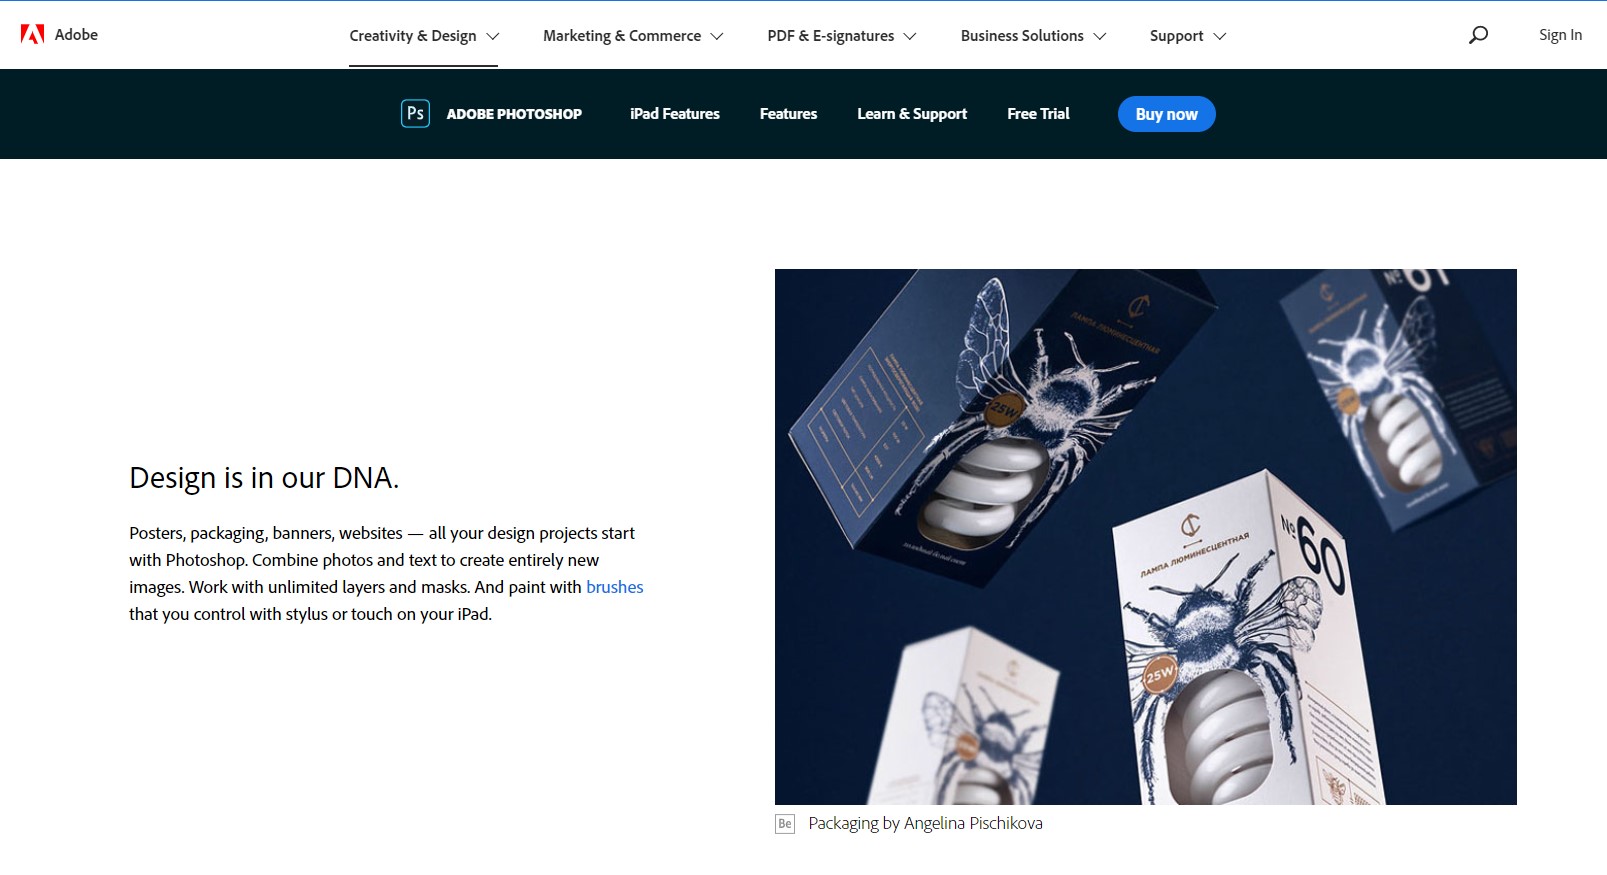Expand the Creativity & Design chevron
This screenshot has width=1607, height=875.
[x=493, y=36]
